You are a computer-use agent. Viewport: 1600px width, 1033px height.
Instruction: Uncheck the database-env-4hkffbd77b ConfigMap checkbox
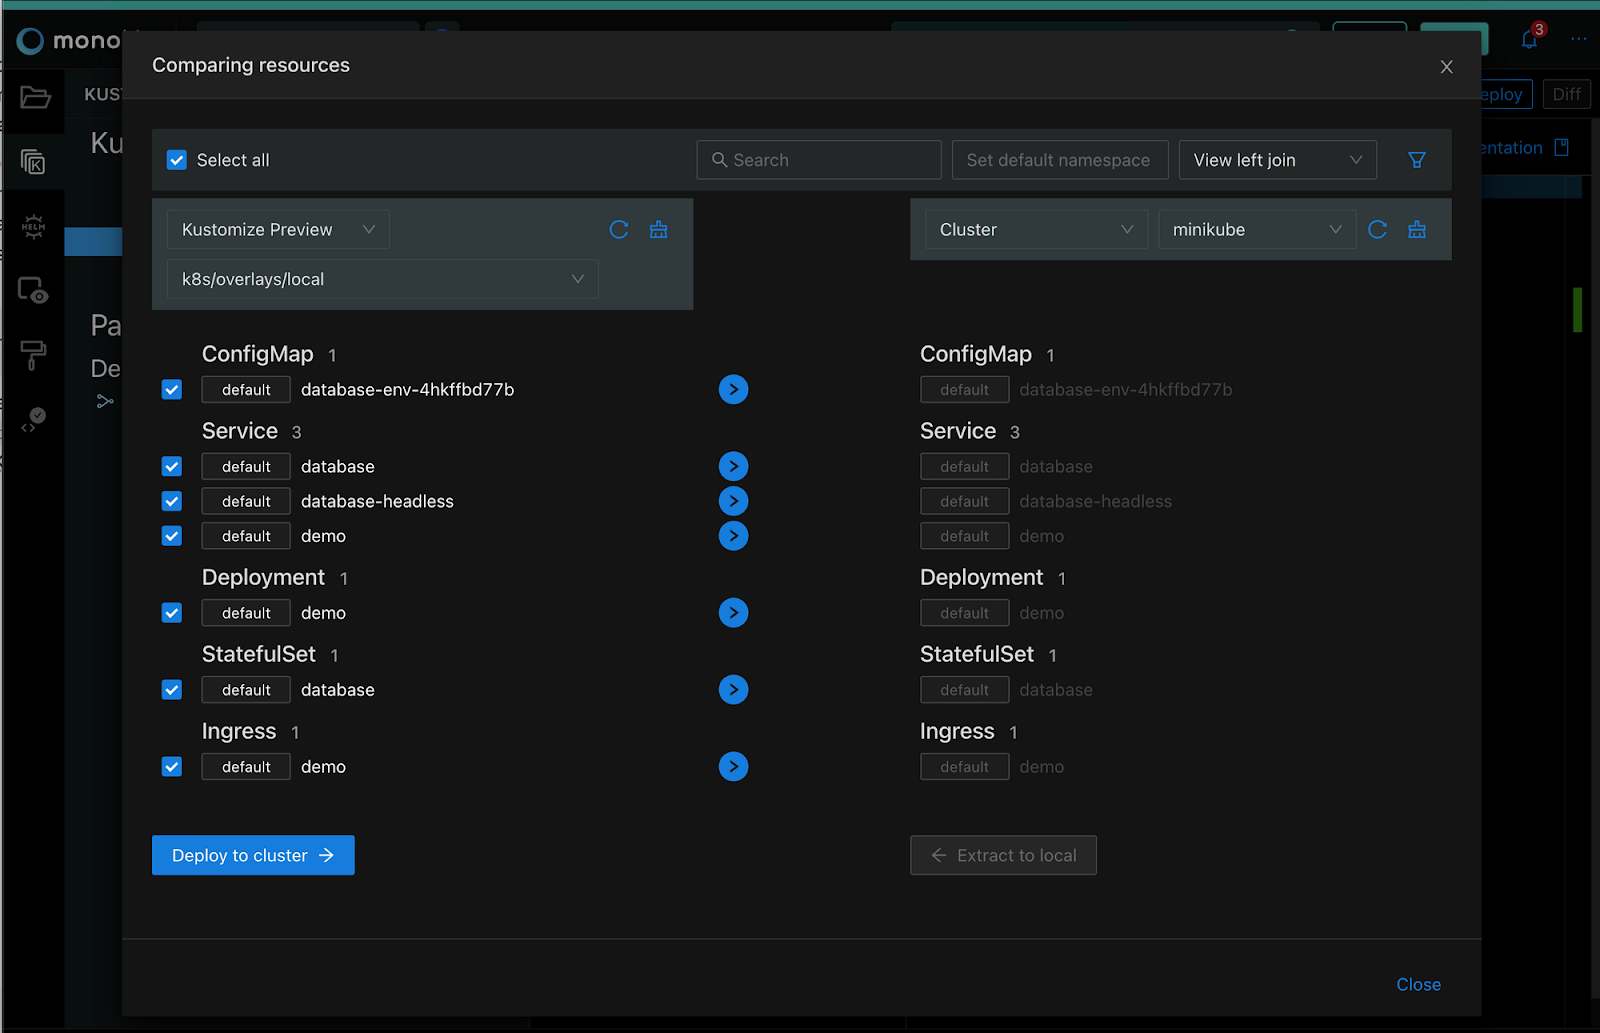coord(172,390)
